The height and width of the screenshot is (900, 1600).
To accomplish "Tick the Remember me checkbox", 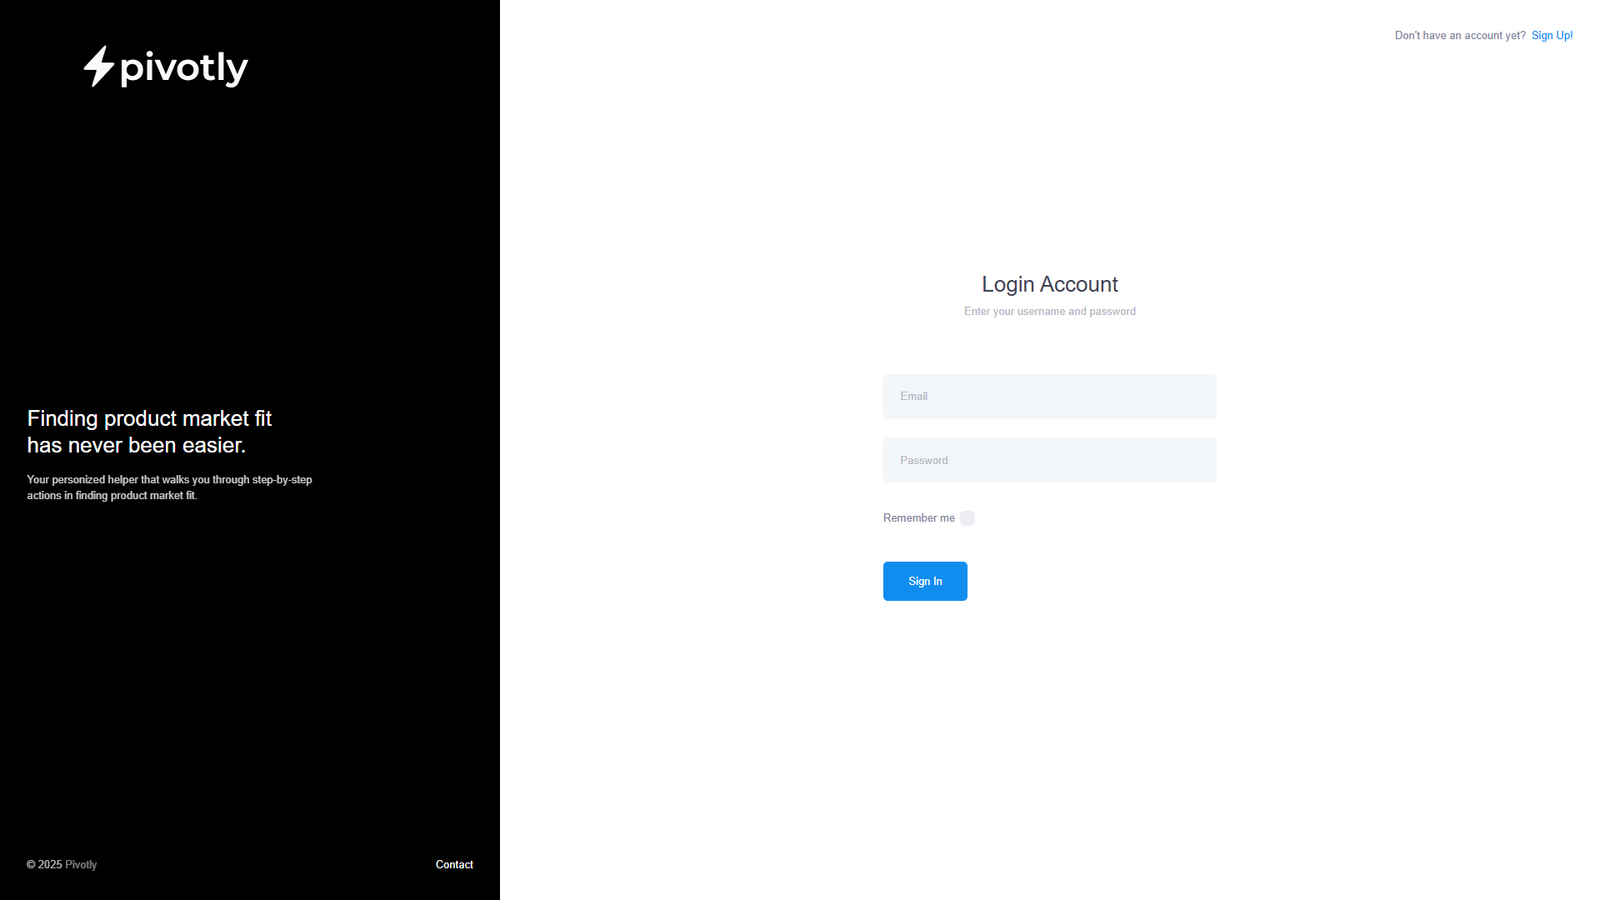I will 967,518.
